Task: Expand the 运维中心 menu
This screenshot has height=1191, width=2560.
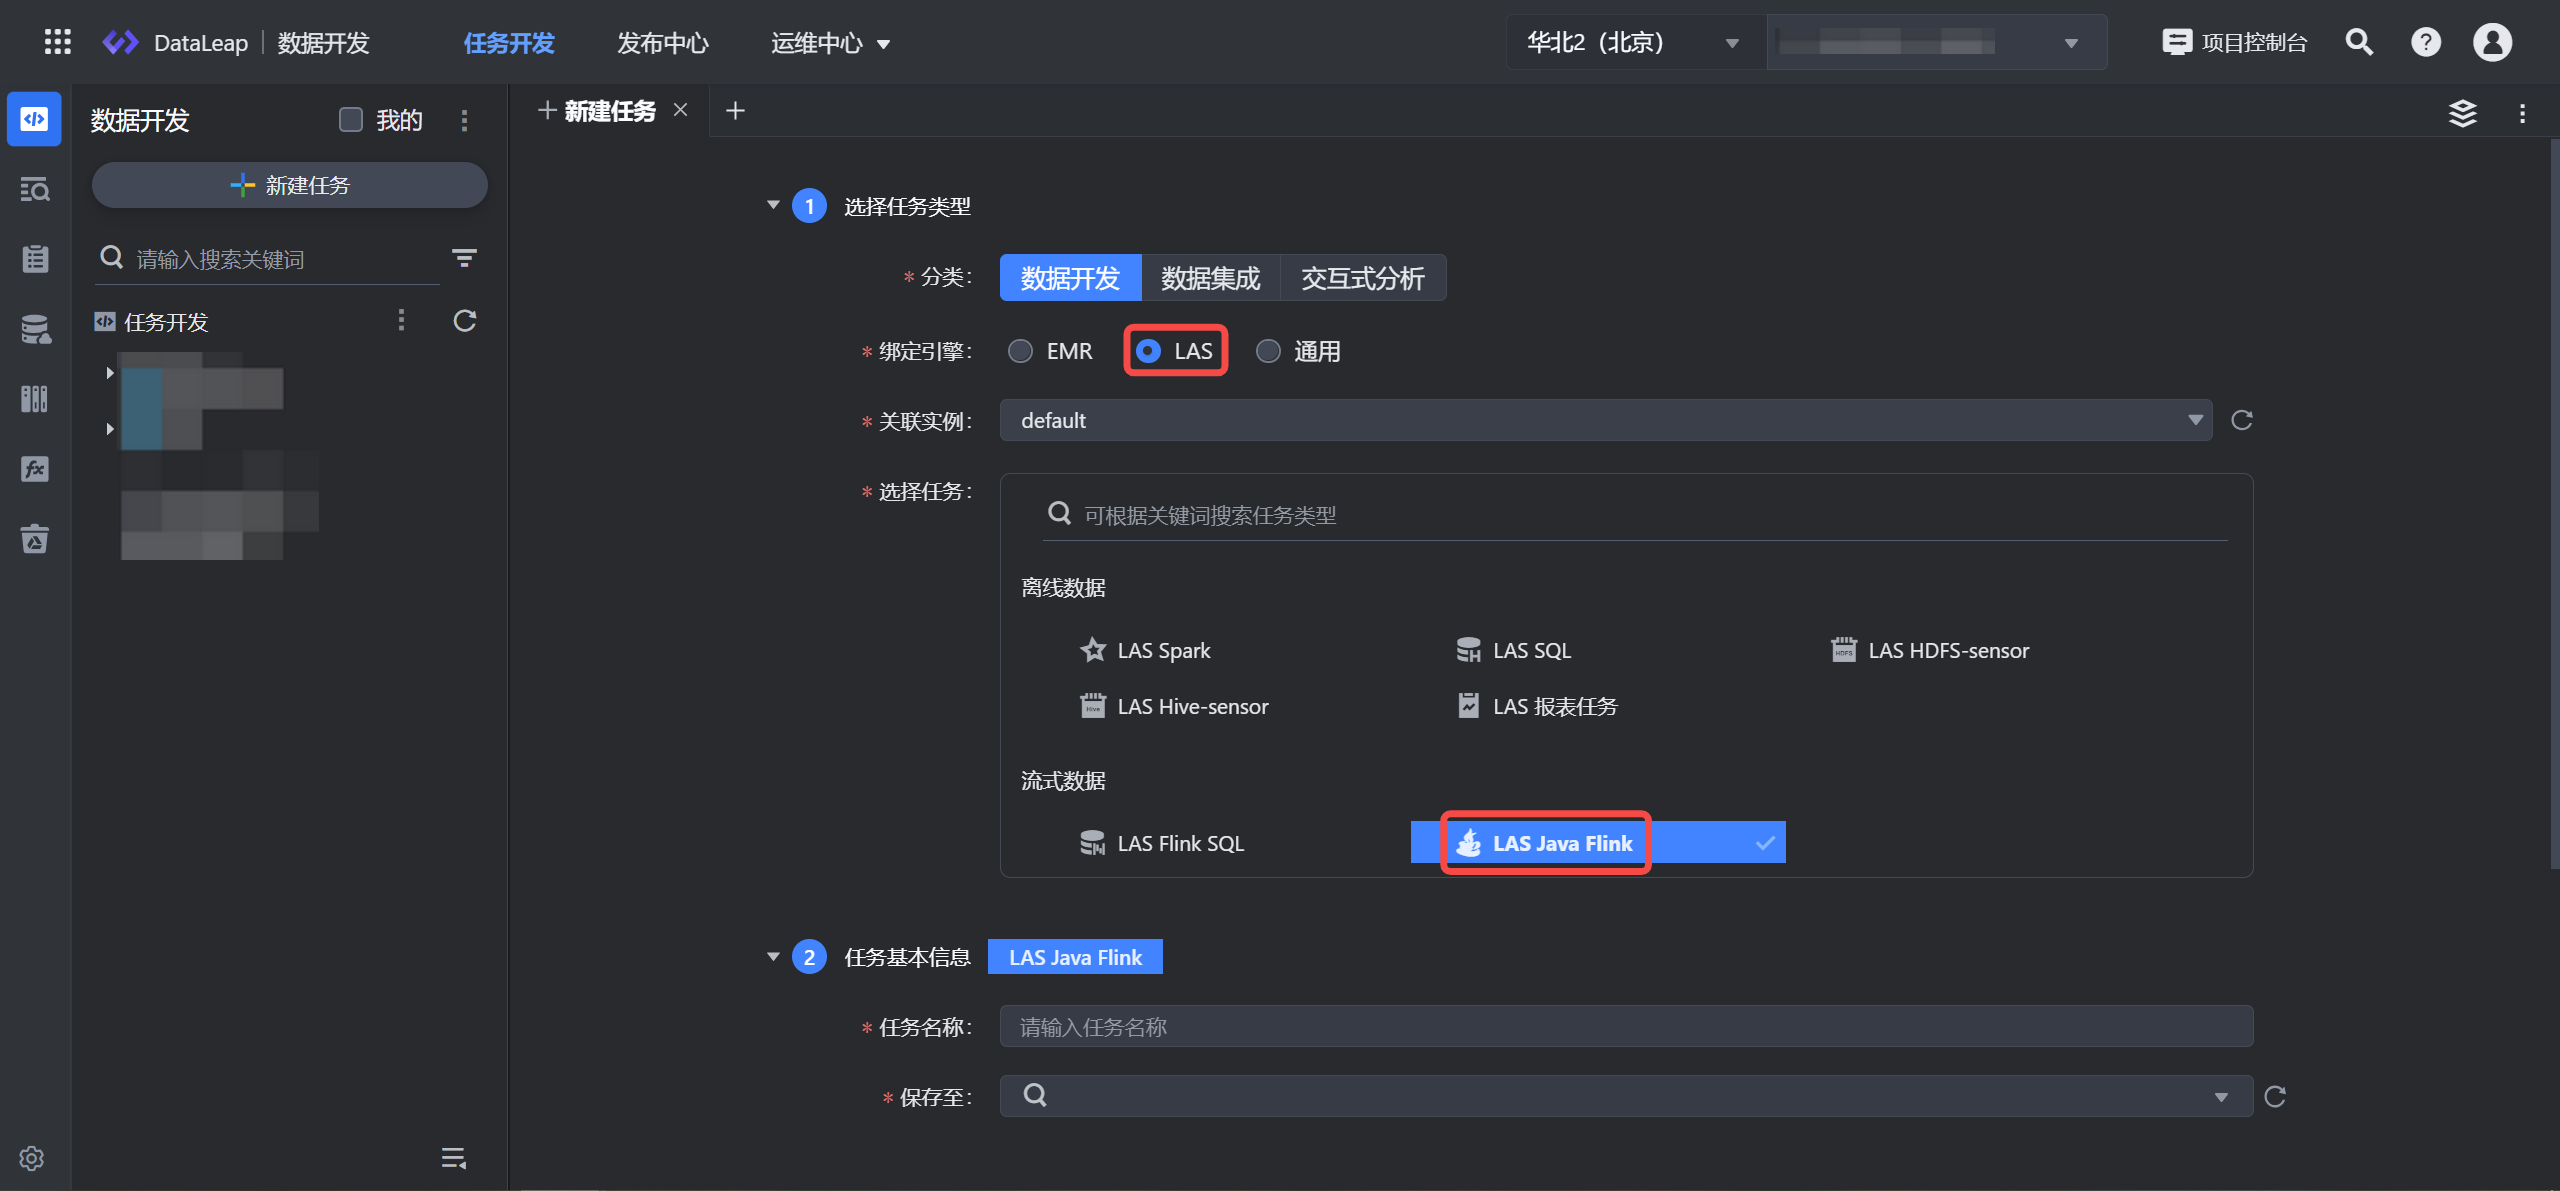Action: point(829,43)
